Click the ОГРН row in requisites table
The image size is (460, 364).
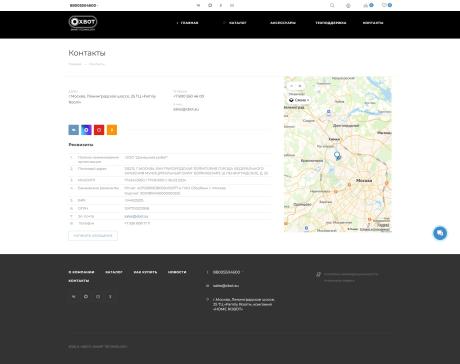coord(171,208)
